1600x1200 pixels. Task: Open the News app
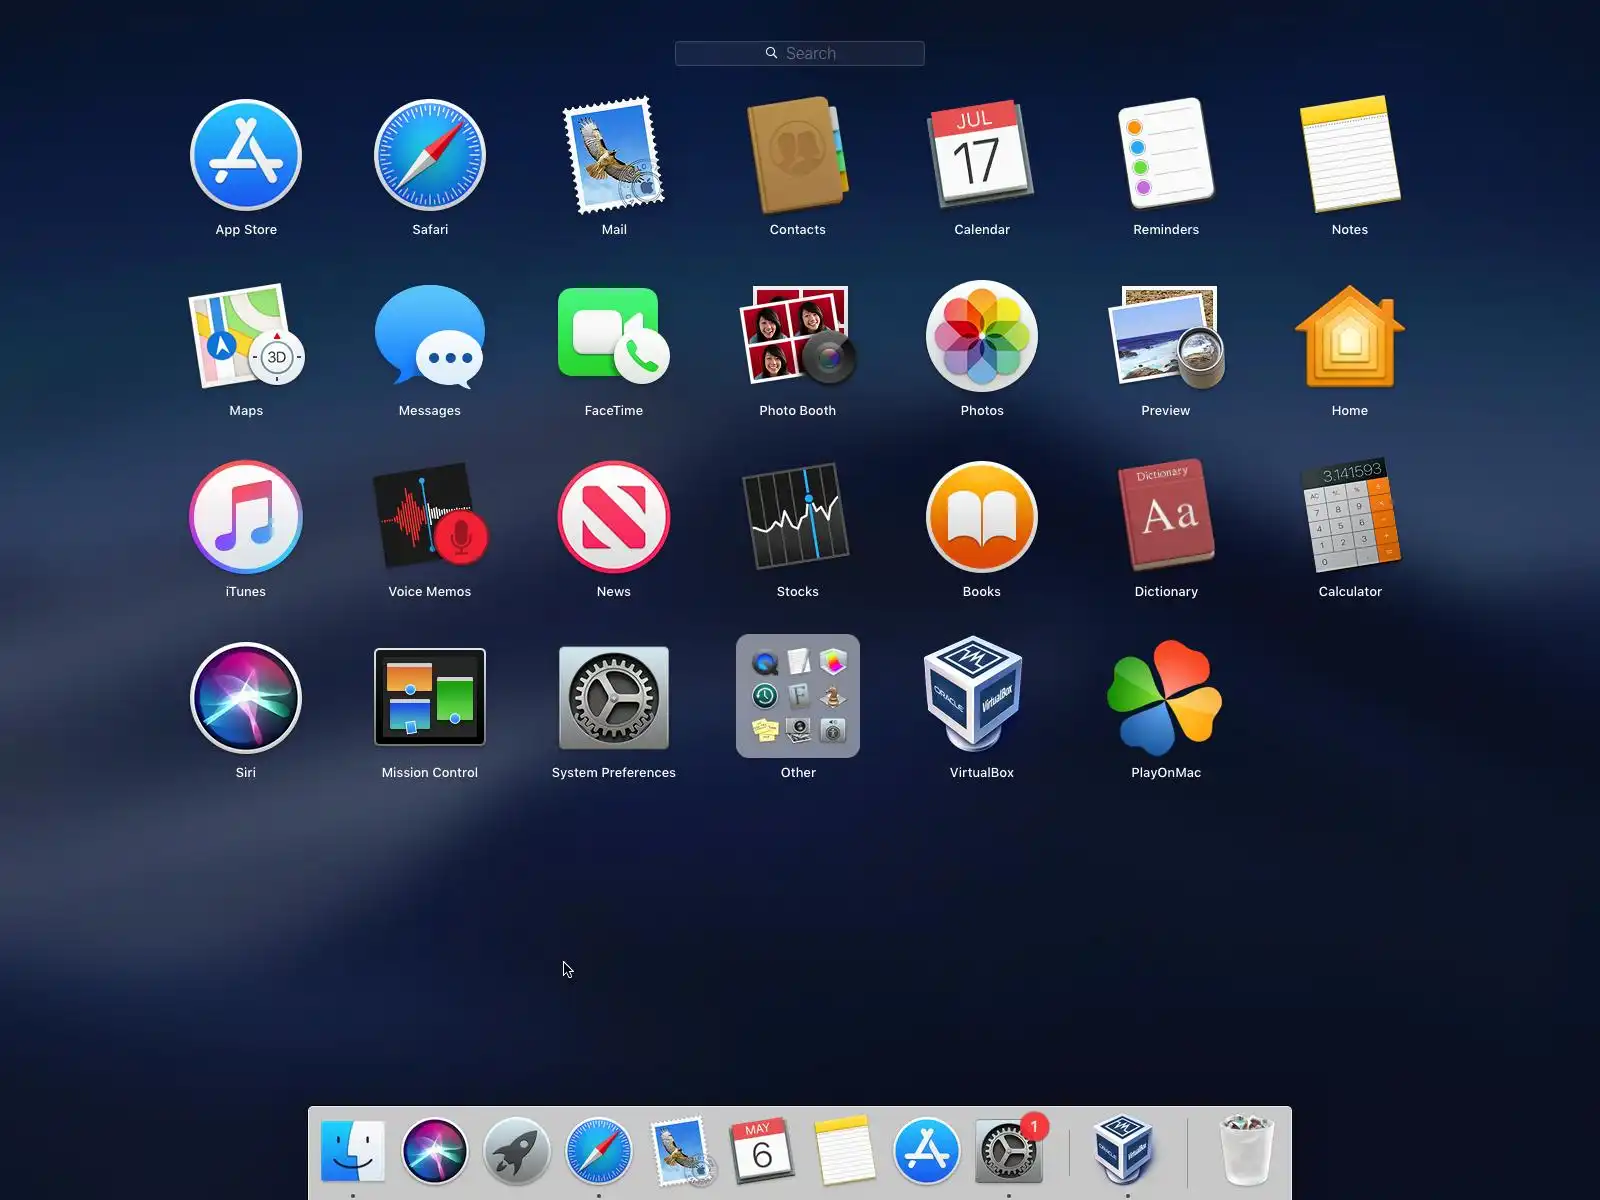tap(614, 517)
